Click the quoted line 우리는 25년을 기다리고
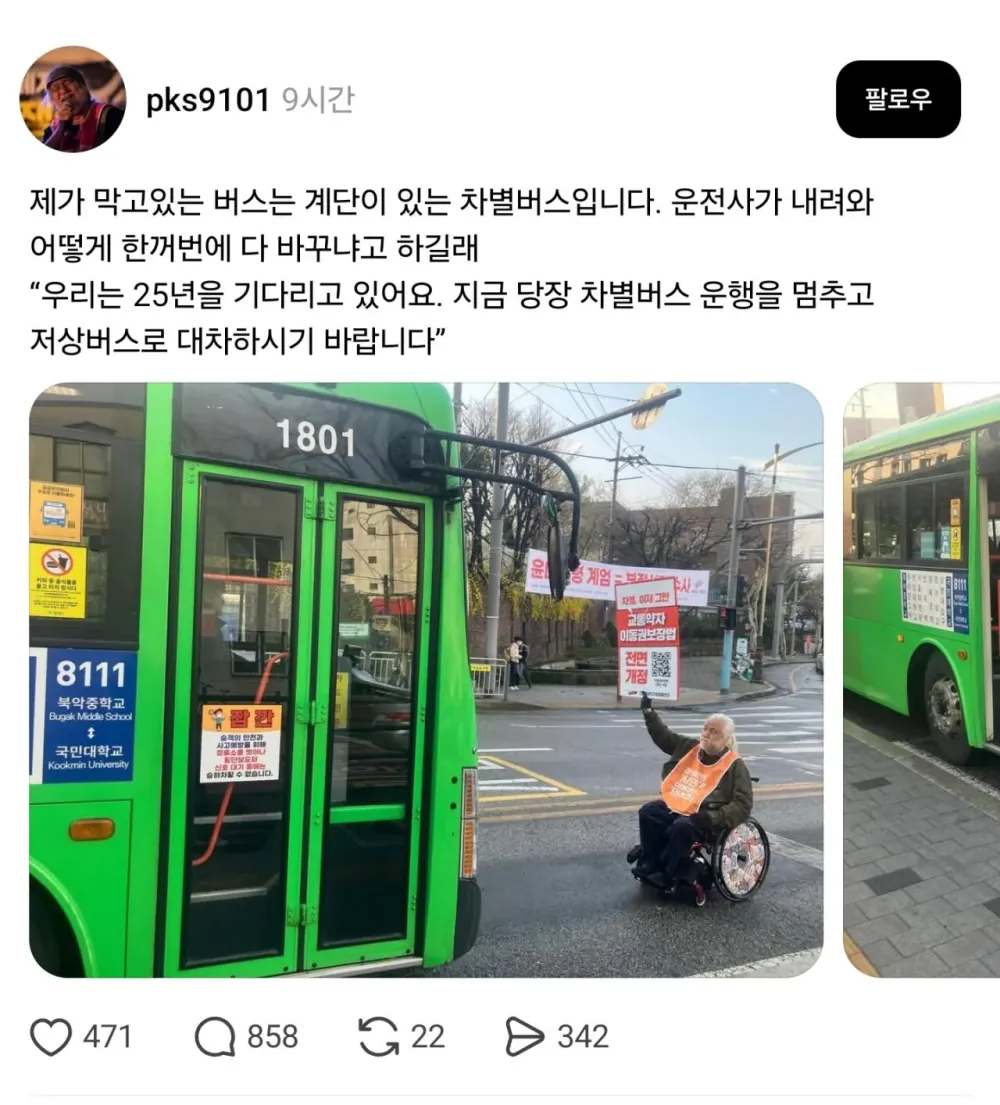The width and height of the screenshot is (1000, 1105). click(x=451, y=295)
